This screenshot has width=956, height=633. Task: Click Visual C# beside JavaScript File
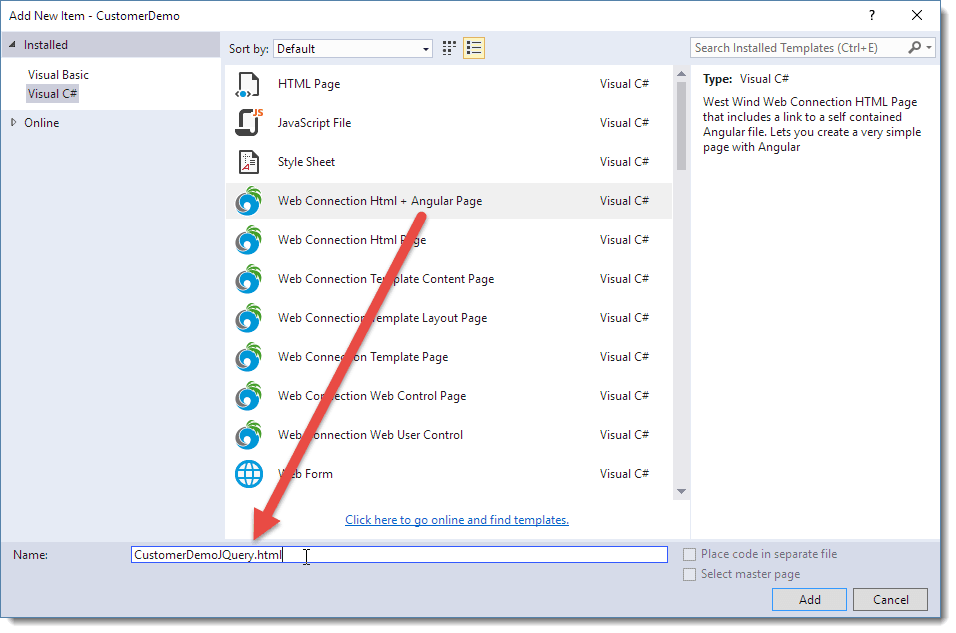[x=624, y=123]
